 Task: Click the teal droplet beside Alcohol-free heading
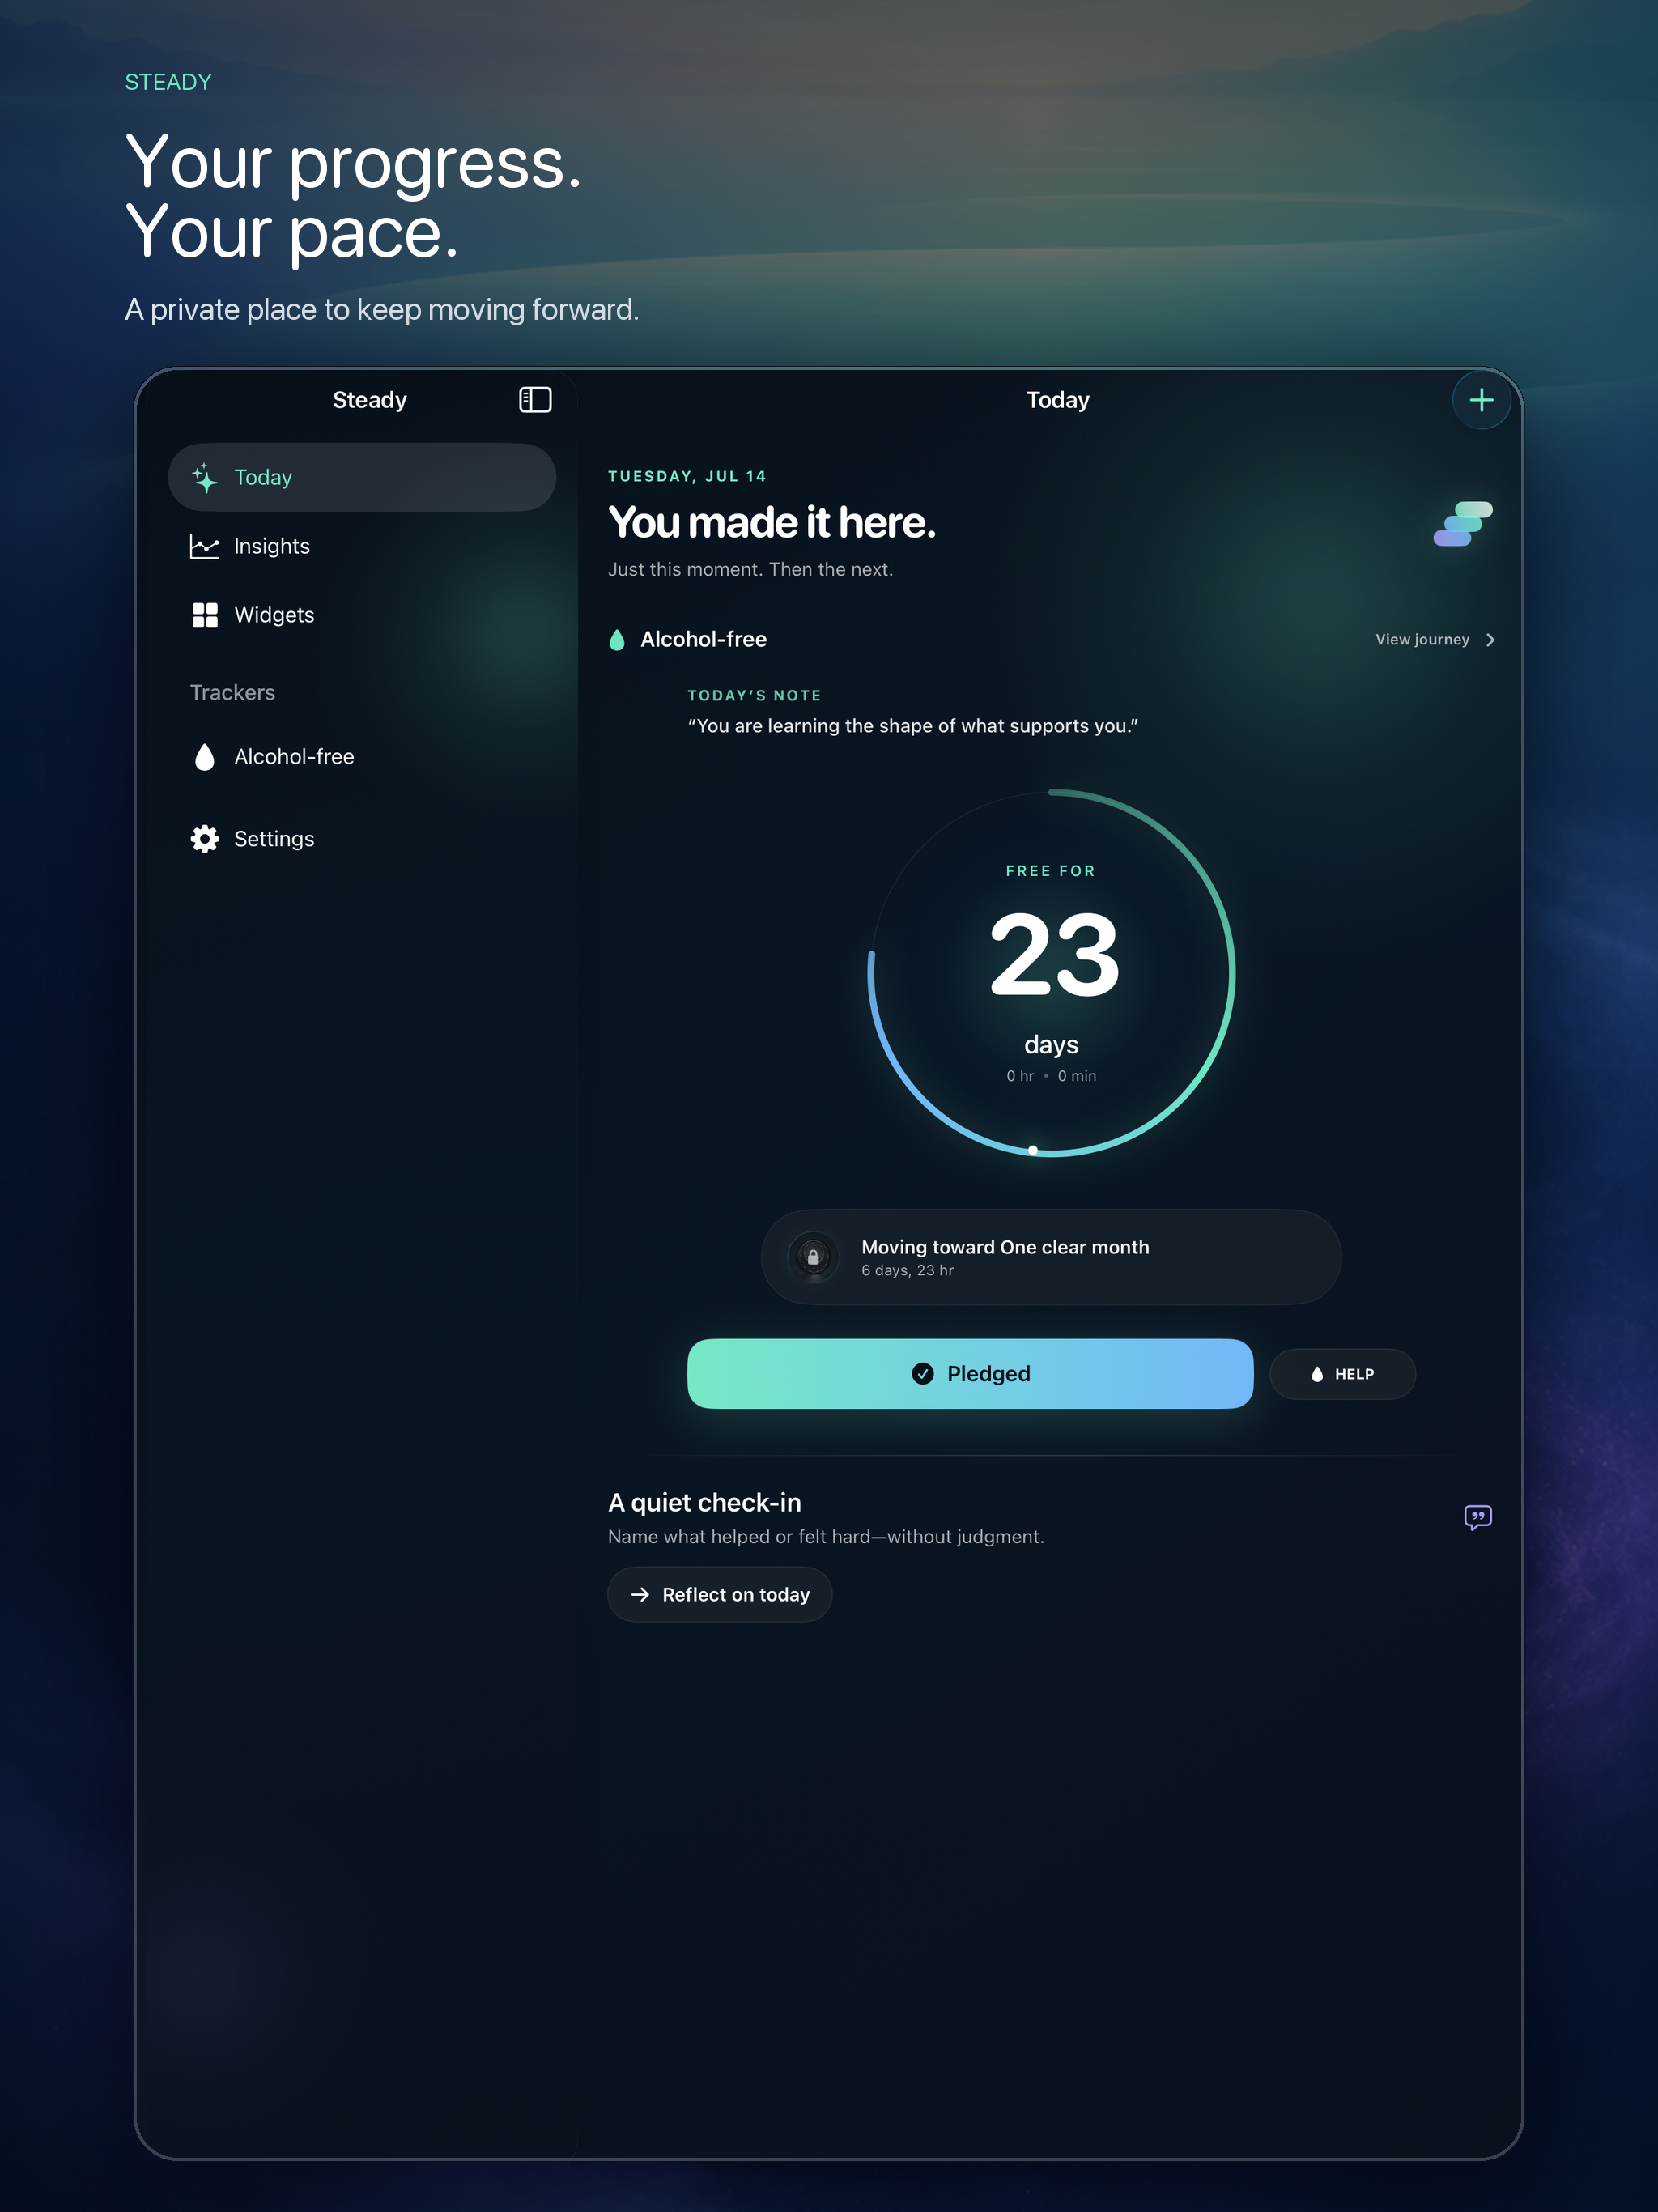coord(617,640)
